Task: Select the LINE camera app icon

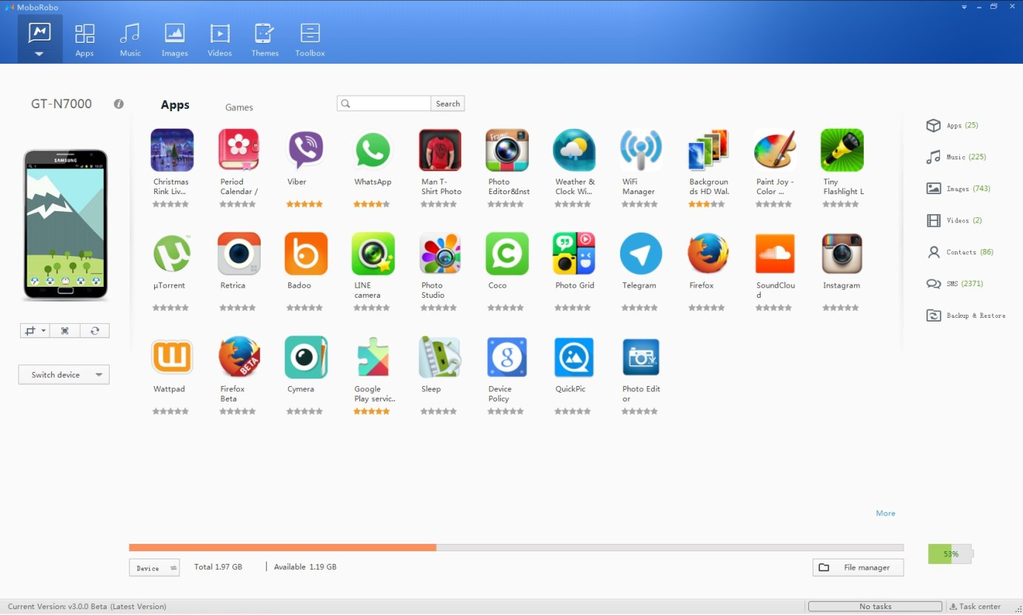Action: (373, 254)
